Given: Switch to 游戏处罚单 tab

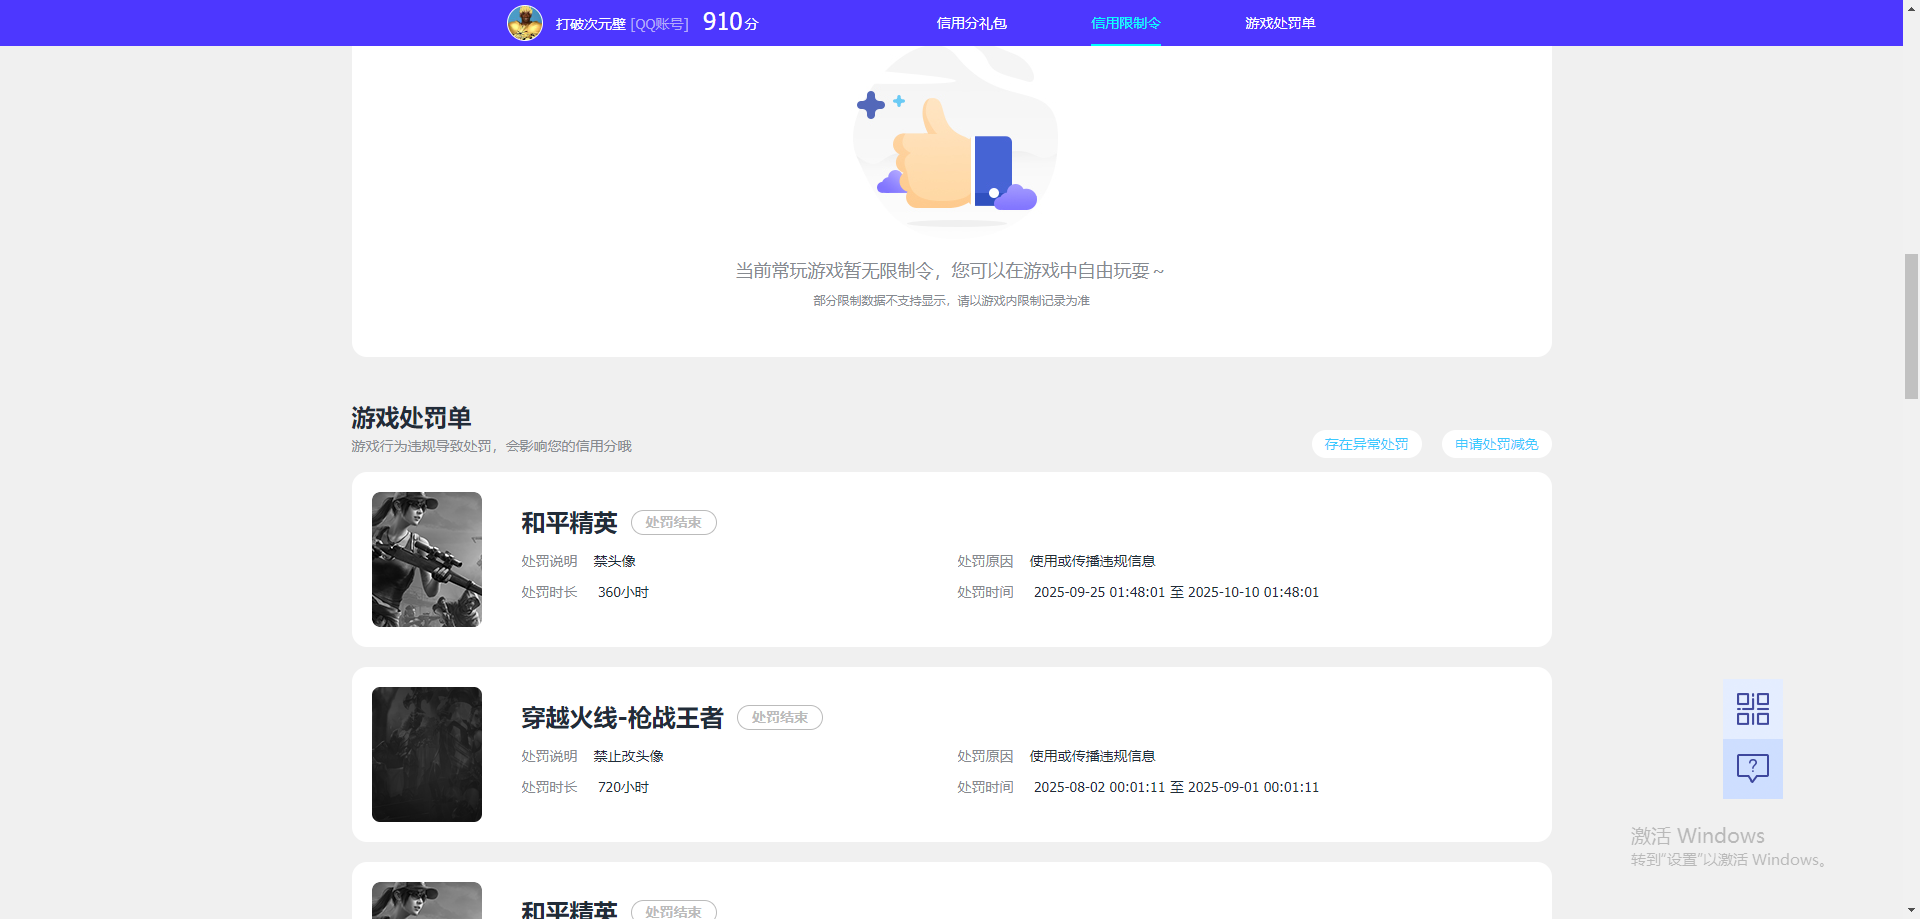Looking at the screenshot, I should click(x=1280, y=23).
